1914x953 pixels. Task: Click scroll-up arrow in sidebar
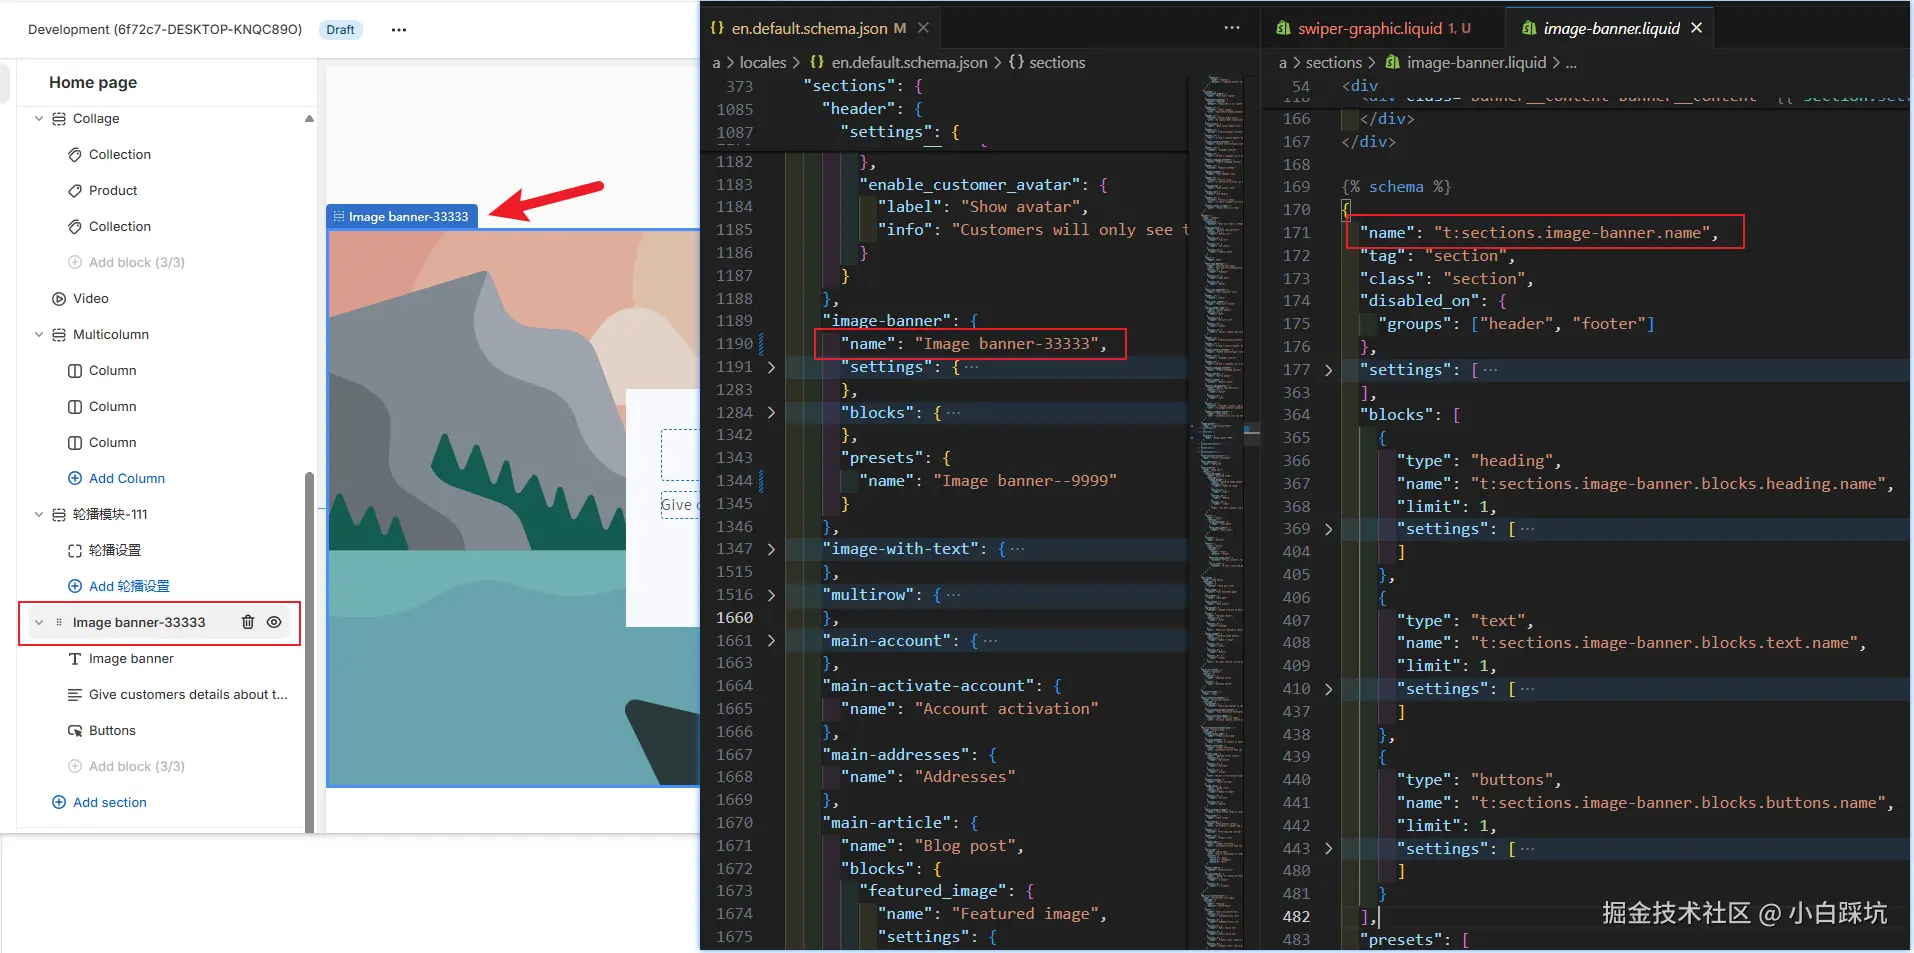click(x=309, y=118)
